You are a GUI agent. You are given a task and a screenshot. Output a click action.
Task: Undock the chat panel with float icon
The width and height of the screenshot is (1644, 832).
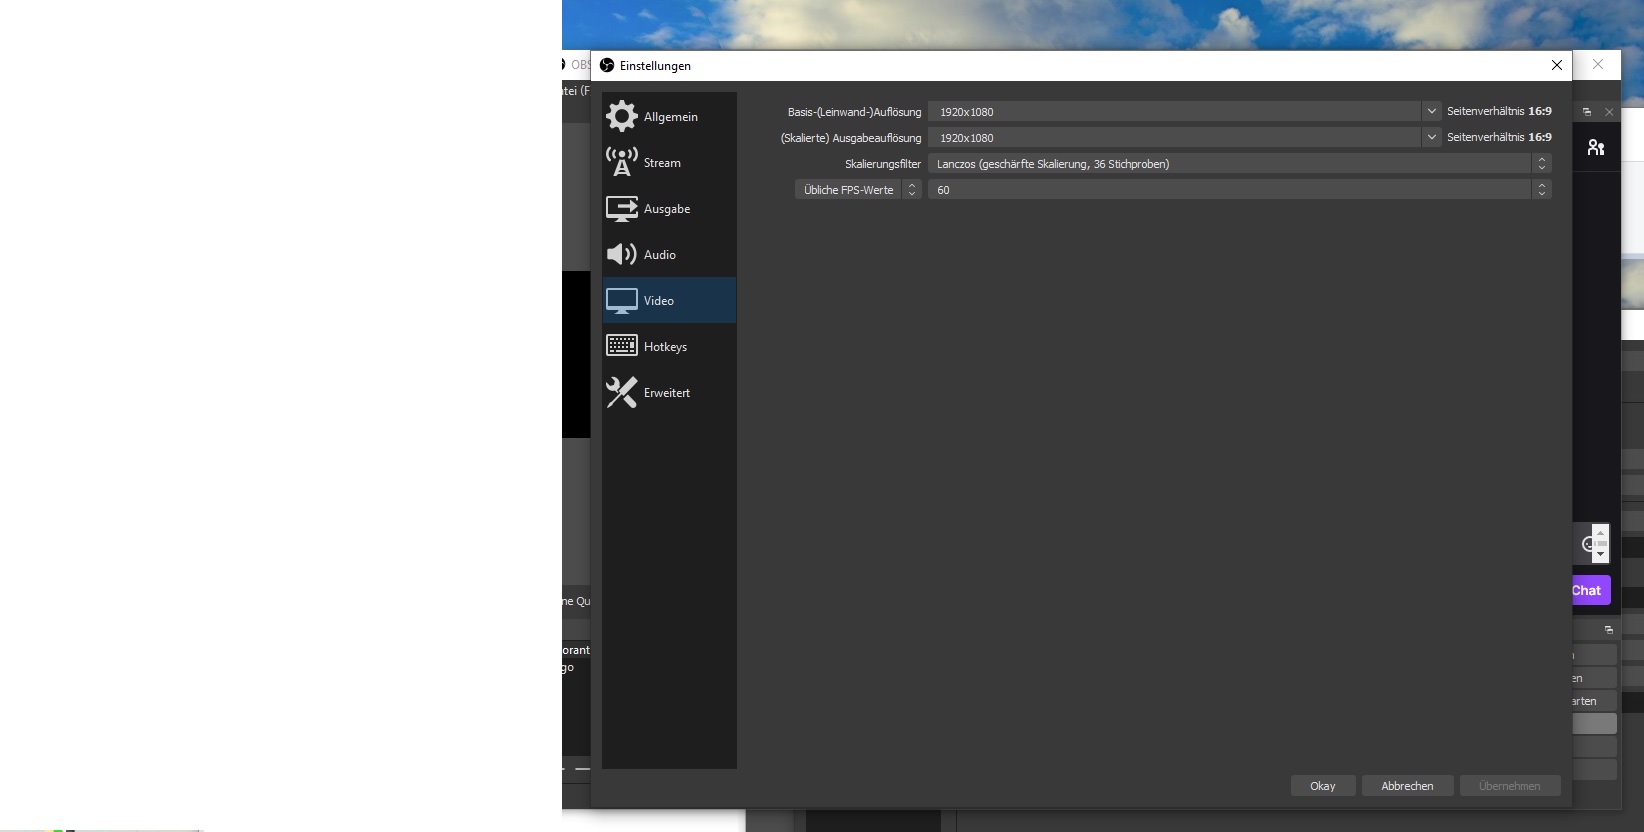pyautogui.click(x=1587, y=112)
